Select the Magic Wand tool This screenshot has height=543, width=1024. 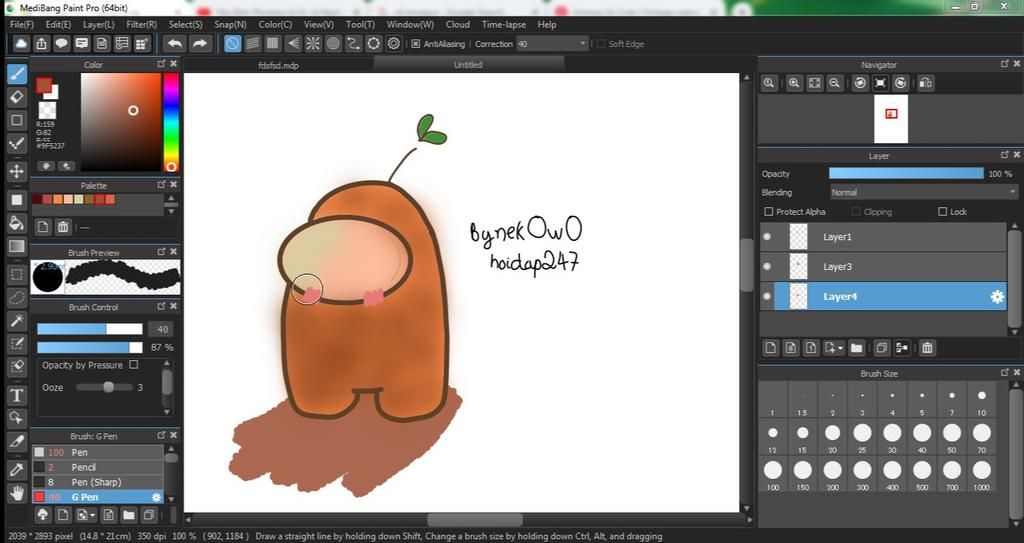pyautogui.click(x=17, y=320)
